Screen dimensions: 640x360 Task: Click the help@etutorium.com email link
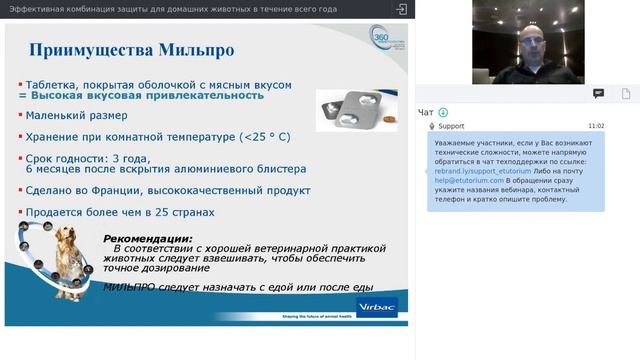[x=469, y=180]
